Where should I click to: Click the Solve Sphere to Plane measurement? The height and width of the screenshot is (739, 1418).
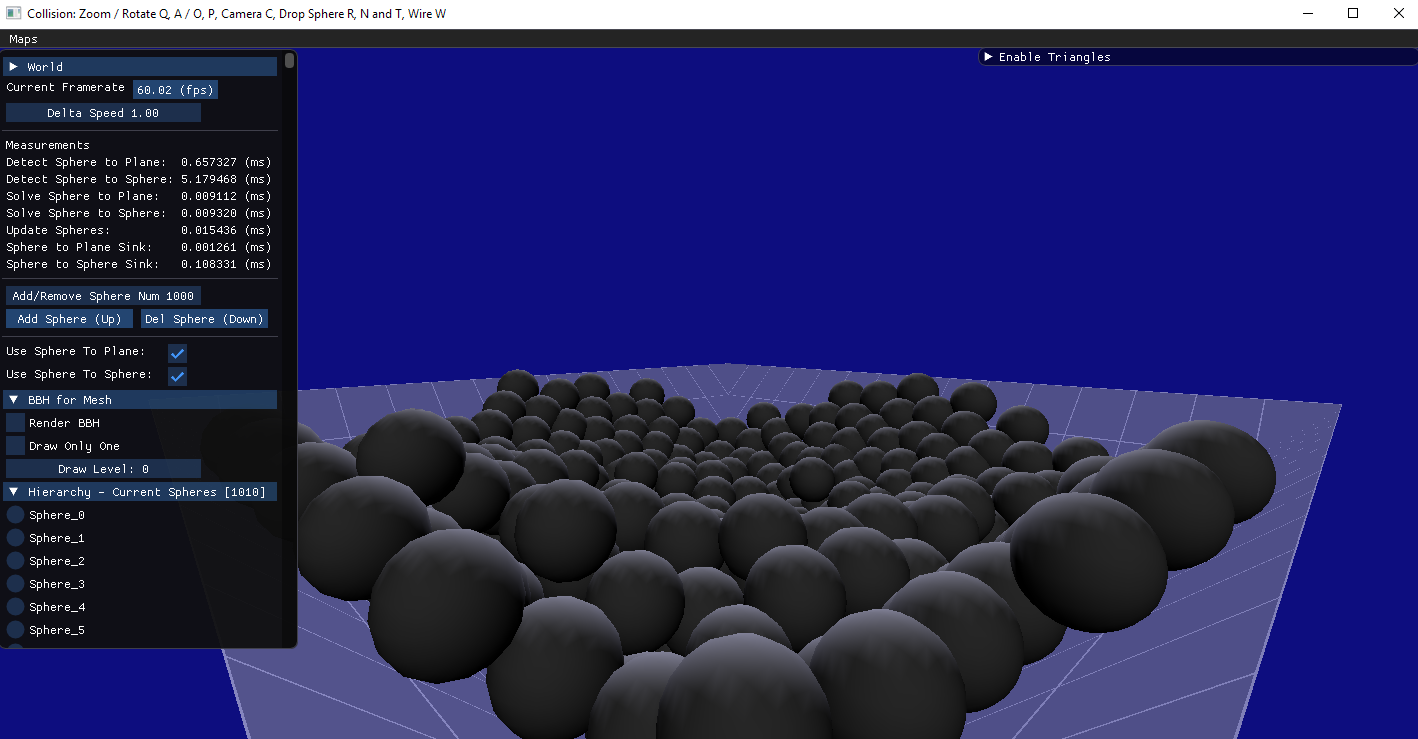[x=138, y=196]
